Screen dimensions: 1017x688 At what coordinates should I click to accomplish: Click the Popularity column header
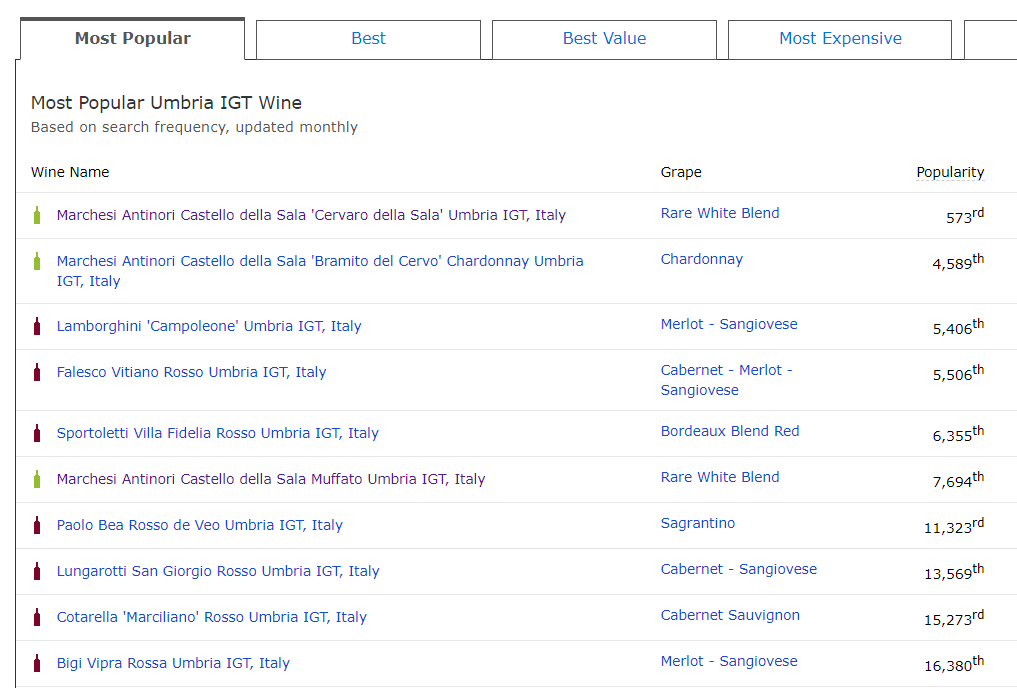pyautogui.click(x=950, y=172)
